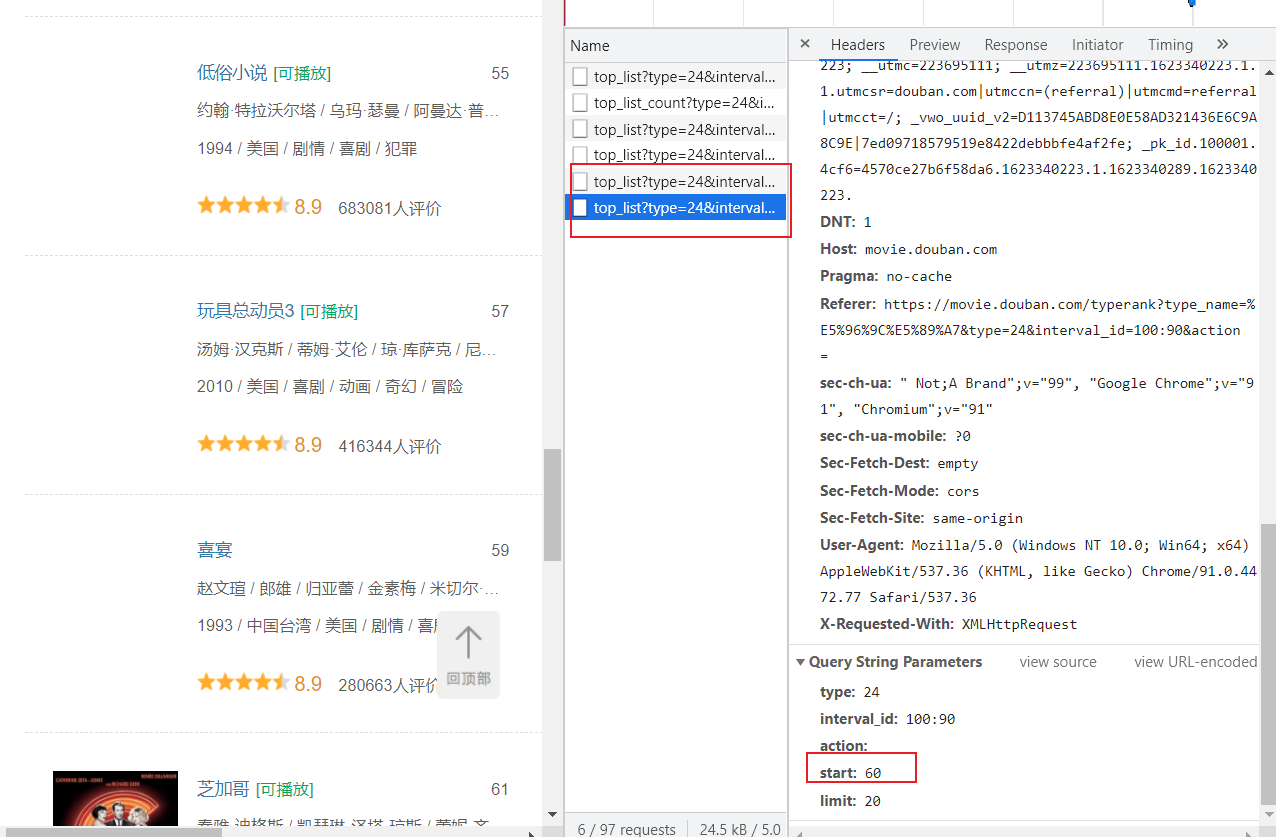Image resolution: width=1276 pixels, height=837 pixels.
Task: Collapse Query String Parameters section
Action: coord(801,662)
